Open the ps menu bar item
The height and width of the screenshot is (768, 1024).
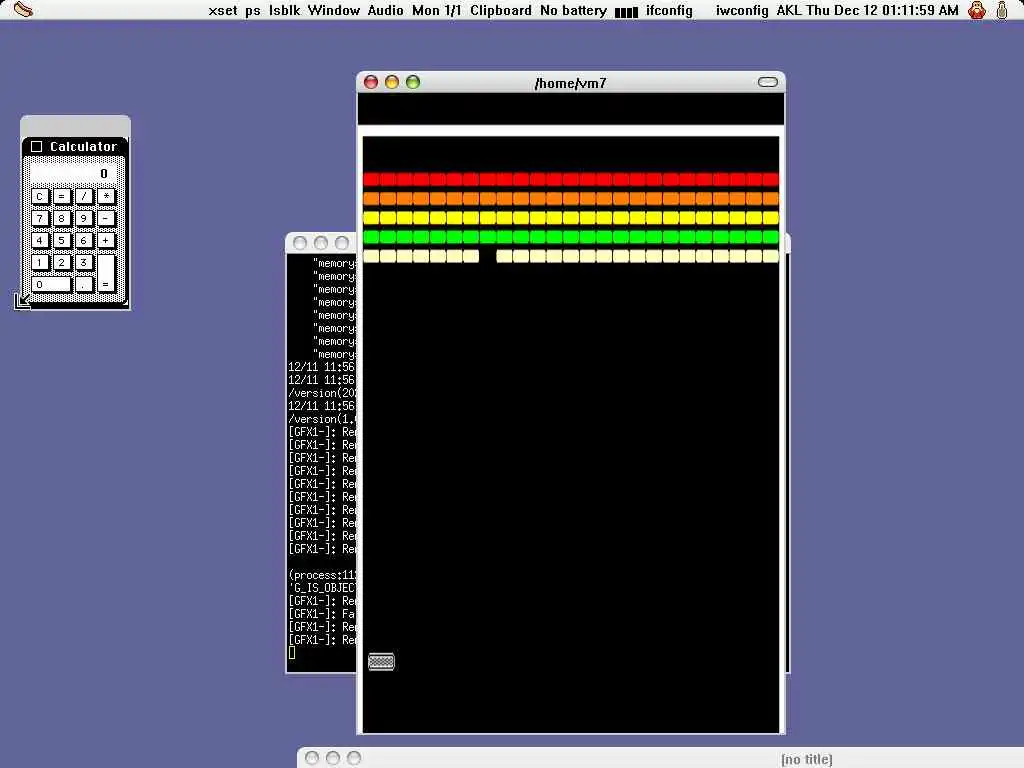(x=253, y=10)
